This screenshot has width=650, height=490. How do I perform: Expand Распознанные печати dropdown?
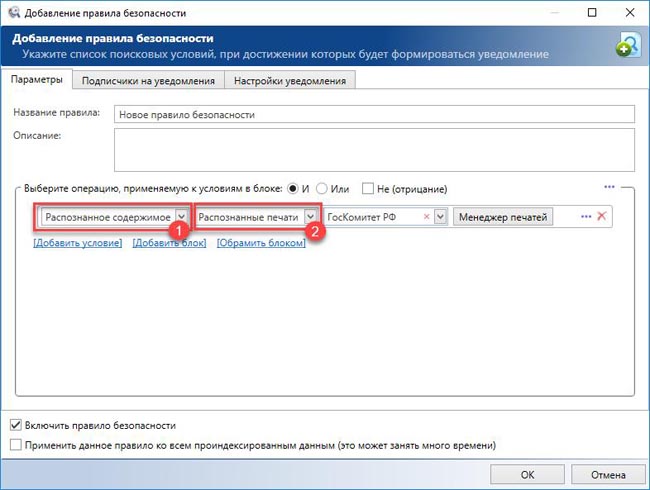310,216
